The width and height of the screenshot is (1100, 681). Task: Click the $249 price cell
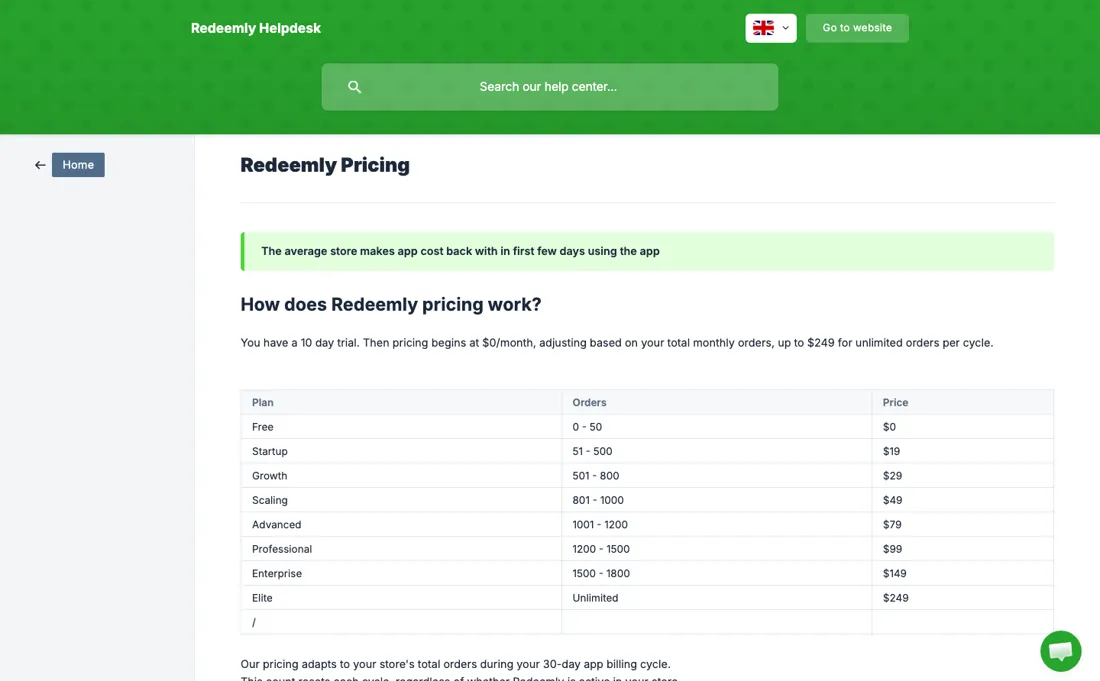click(962, 598)
